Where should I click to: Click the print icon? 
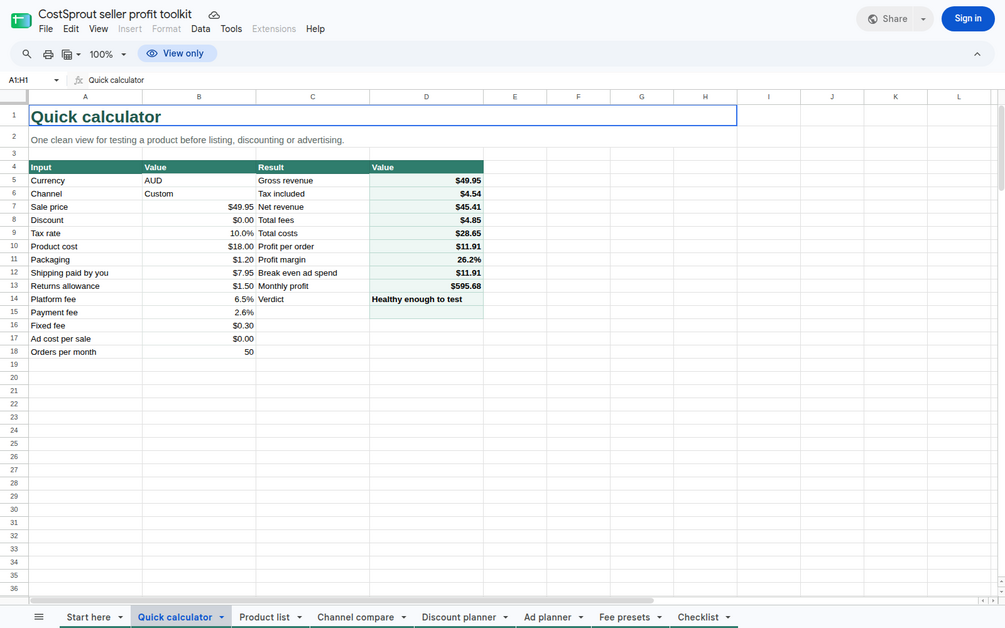(x=48, y=54)
